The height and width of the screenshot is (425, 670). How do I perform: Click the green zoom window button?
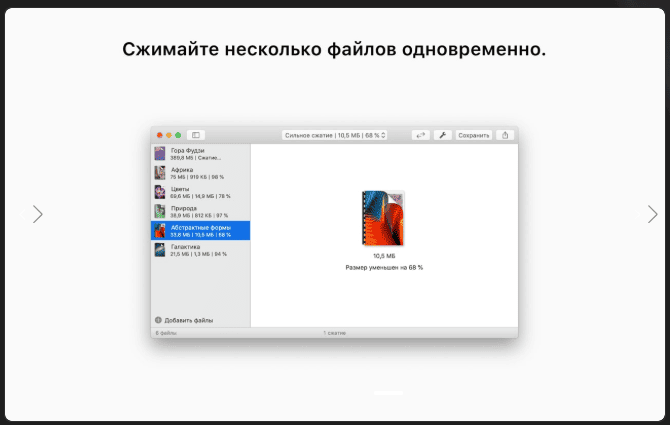click(x=178, y=135)
